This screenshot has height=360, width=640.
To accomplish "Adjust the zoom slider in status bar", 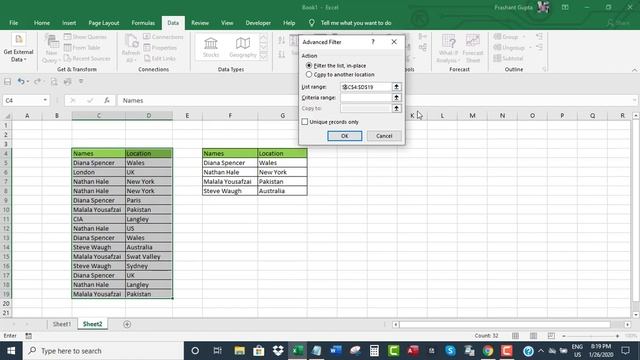I will click(591, 336).
